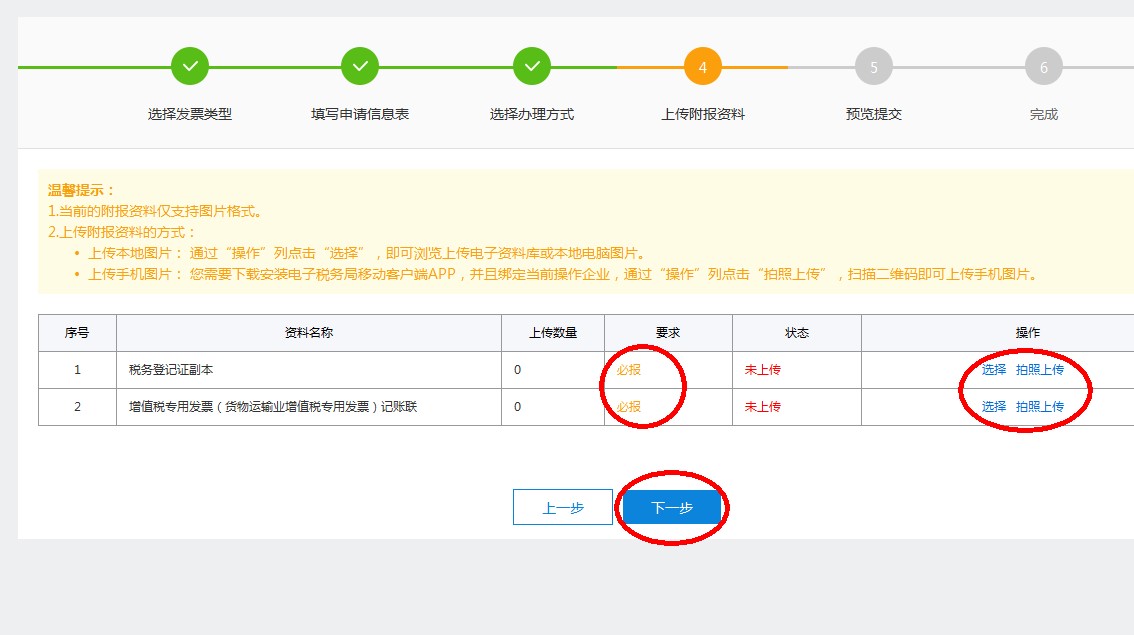Viewport: 1134px width, 635px height.
Task: Click the green progress bar line
Action: [100, 66]
